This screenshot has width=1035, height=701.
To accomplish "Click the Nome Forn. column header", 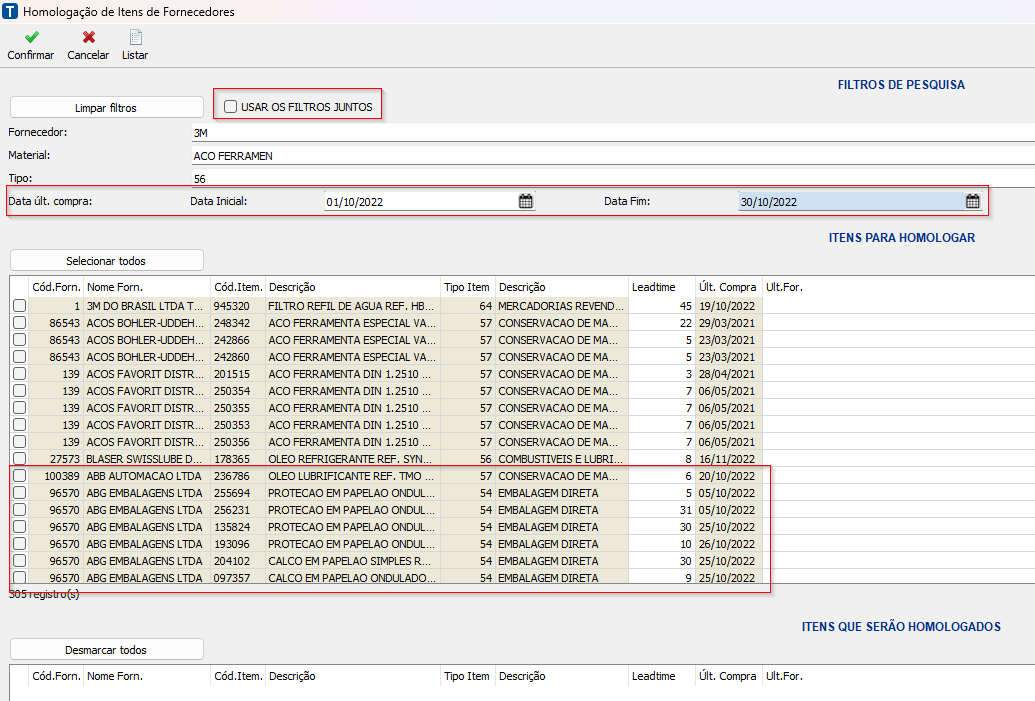I will 146,287.
